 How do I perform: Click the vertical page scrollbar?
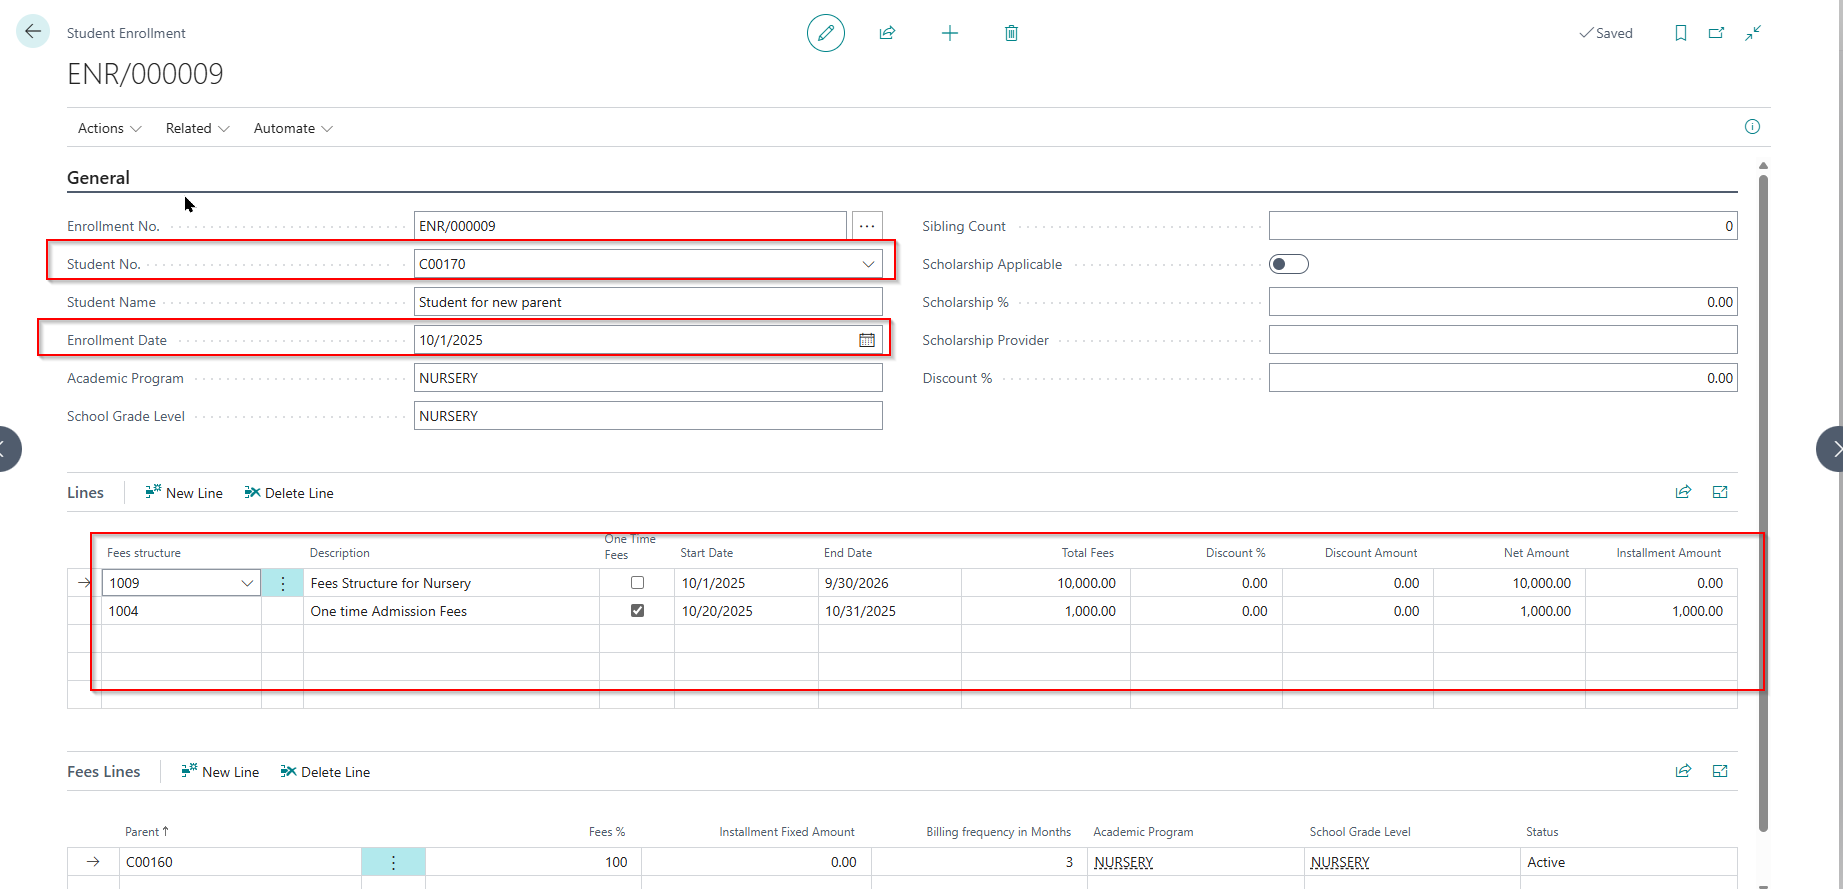1763,500
